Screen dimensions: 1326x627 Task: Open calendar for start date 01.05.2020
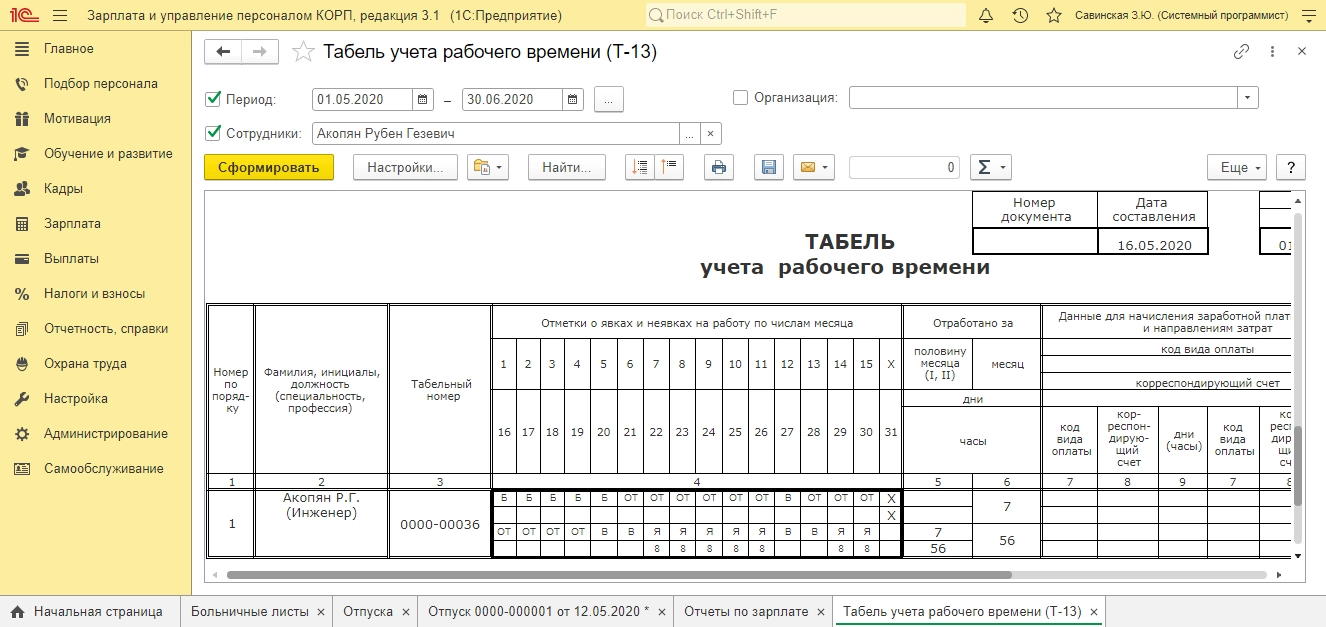pyautogui.click(x=423, y=99)
